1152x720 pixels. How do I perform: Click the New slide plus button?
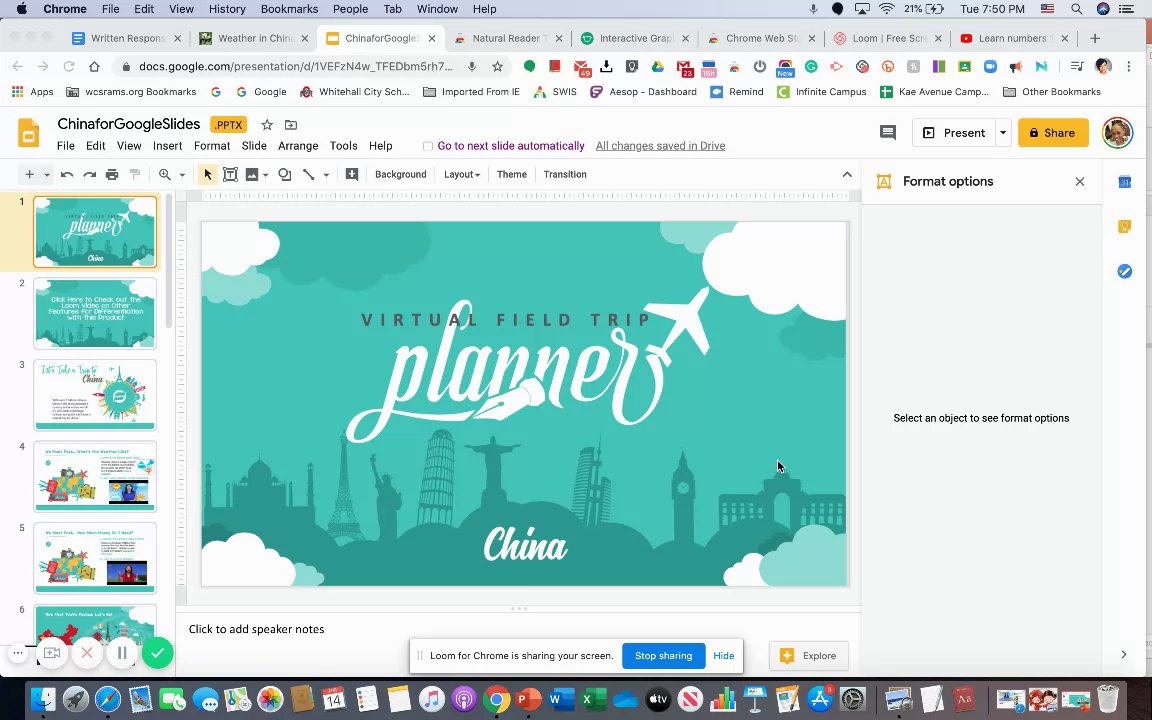click(x=29, y=174)
